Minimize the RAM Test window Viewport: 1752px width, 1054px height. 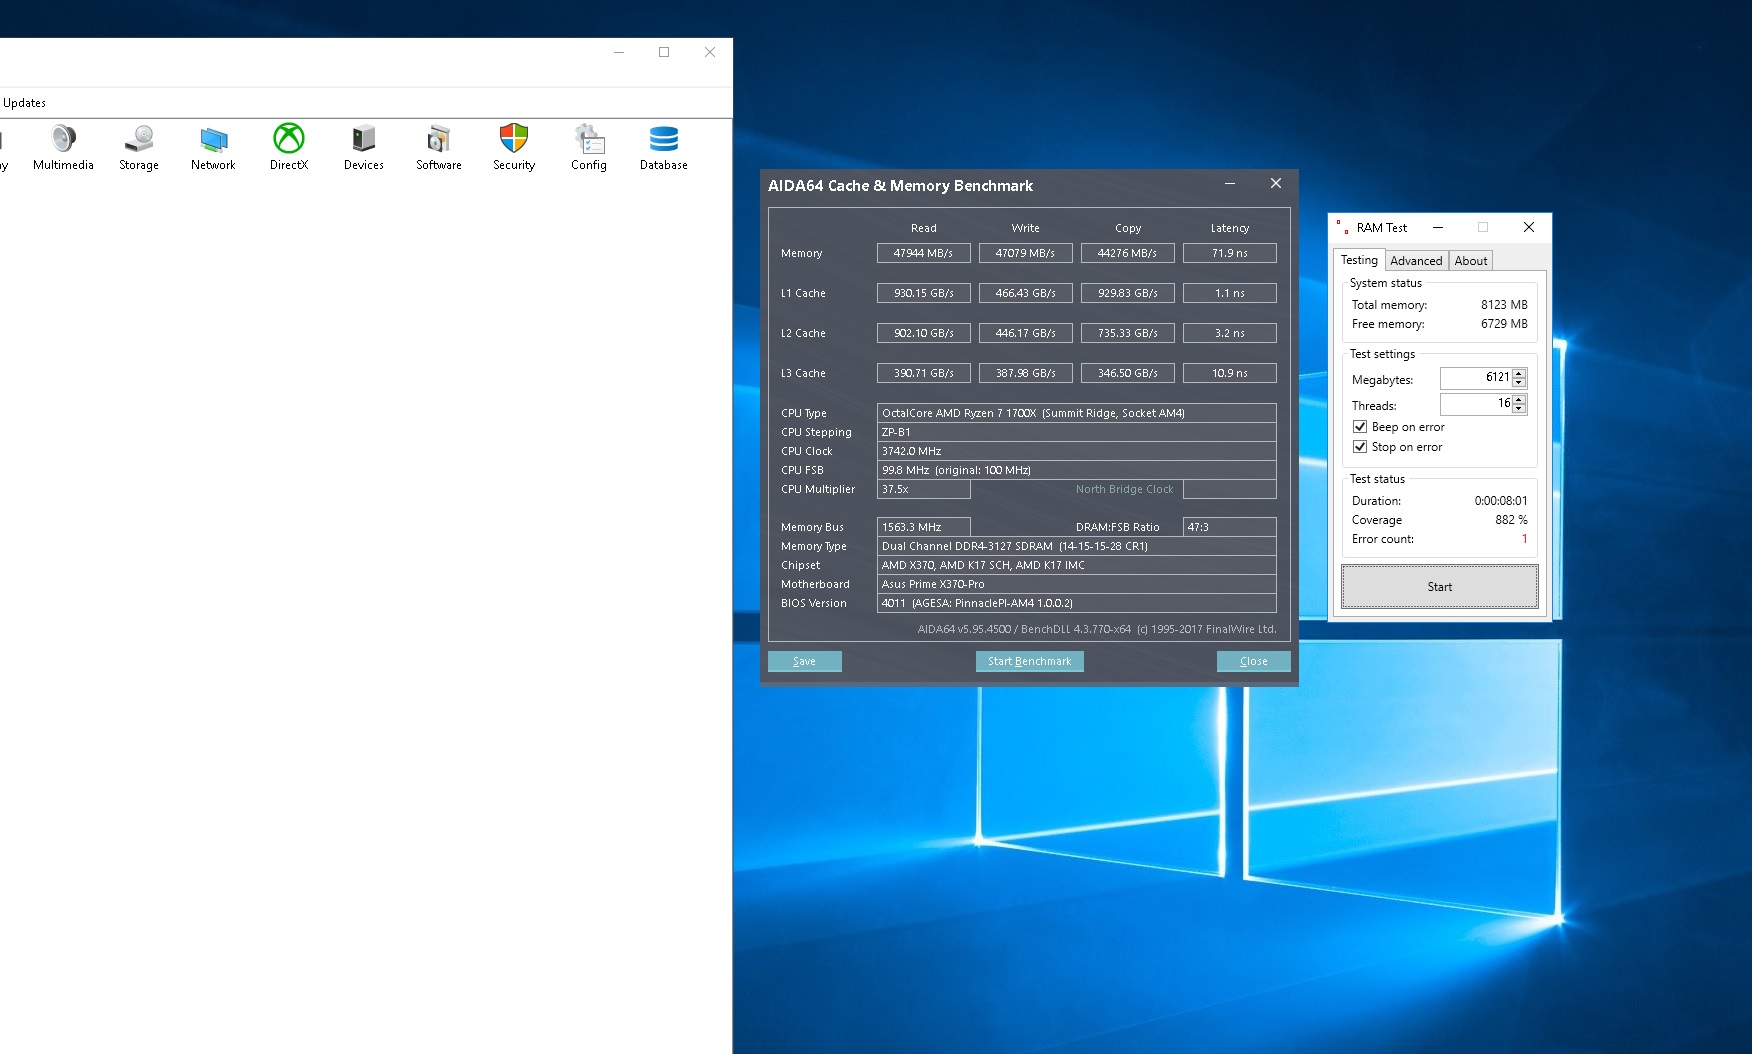(x=1438, y=228)
